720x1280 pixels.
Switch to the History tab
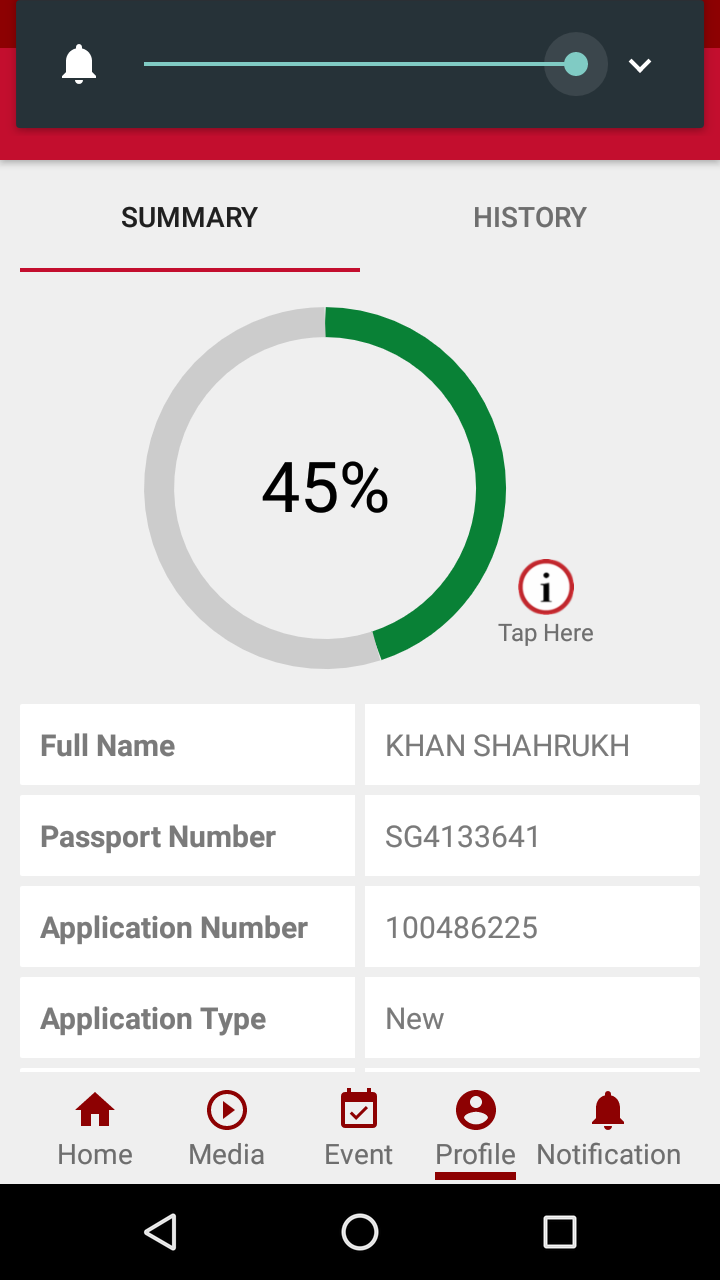coord(530,218)
